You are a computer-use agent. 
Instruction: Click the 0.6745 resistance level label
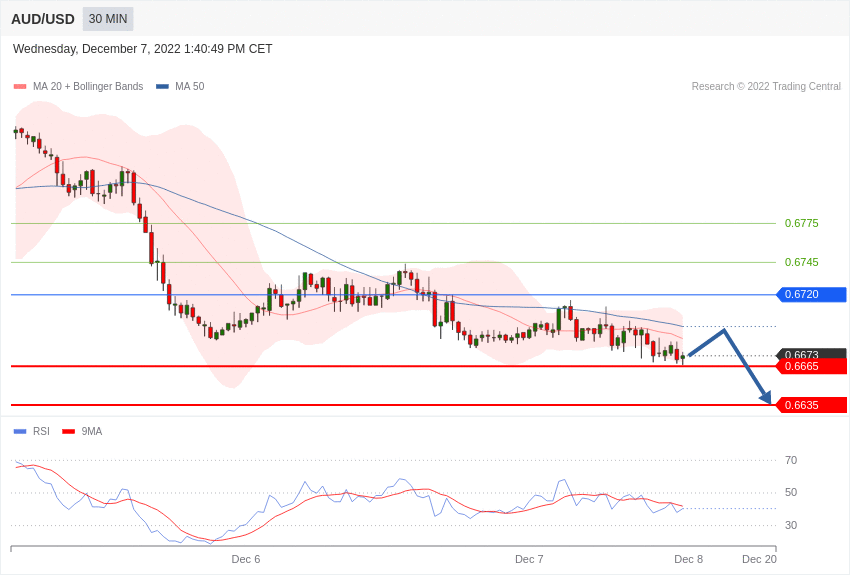click(801, 262)
